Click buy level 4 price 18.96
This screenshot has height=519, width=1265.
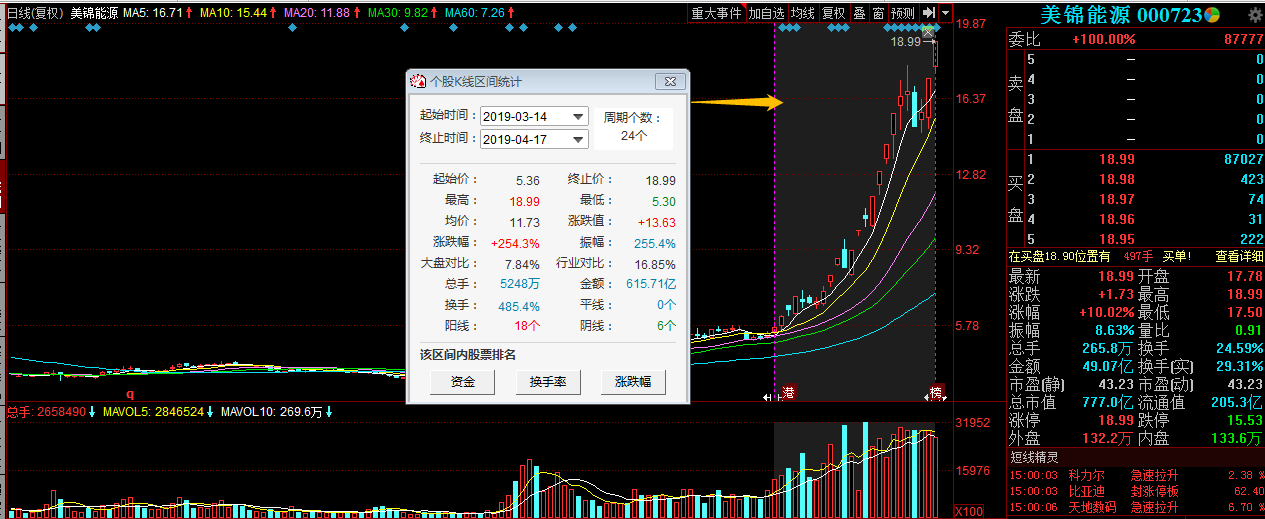coord(1116,219)
